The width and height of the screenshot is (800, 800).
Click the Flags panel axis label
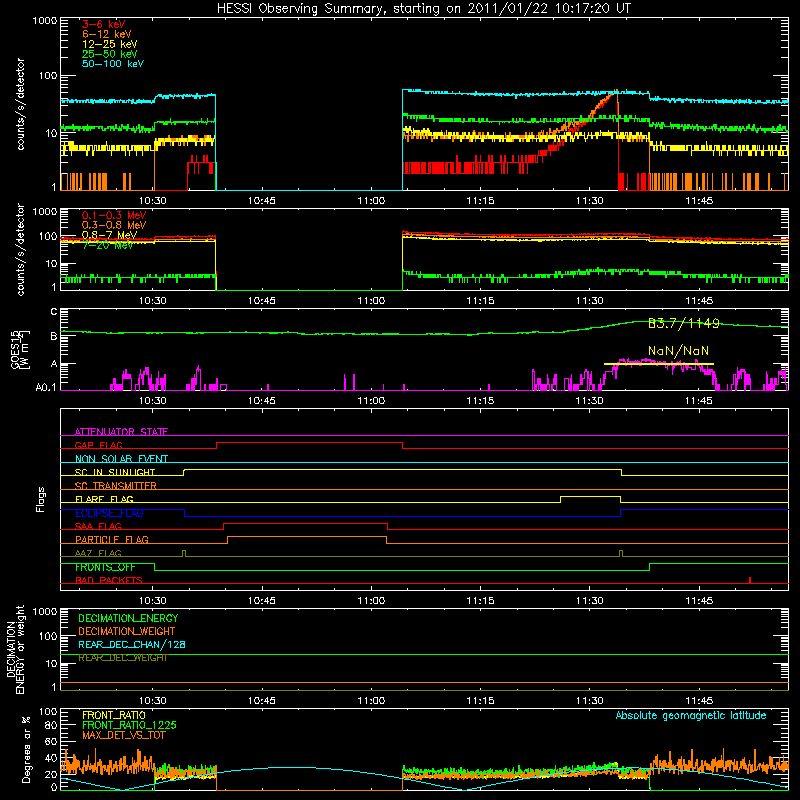40,499
